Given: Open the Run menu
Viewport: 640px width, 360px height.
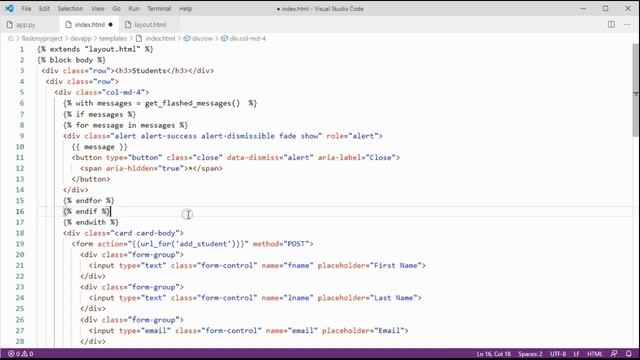Looking at the screenshot, I should point(134,9).
